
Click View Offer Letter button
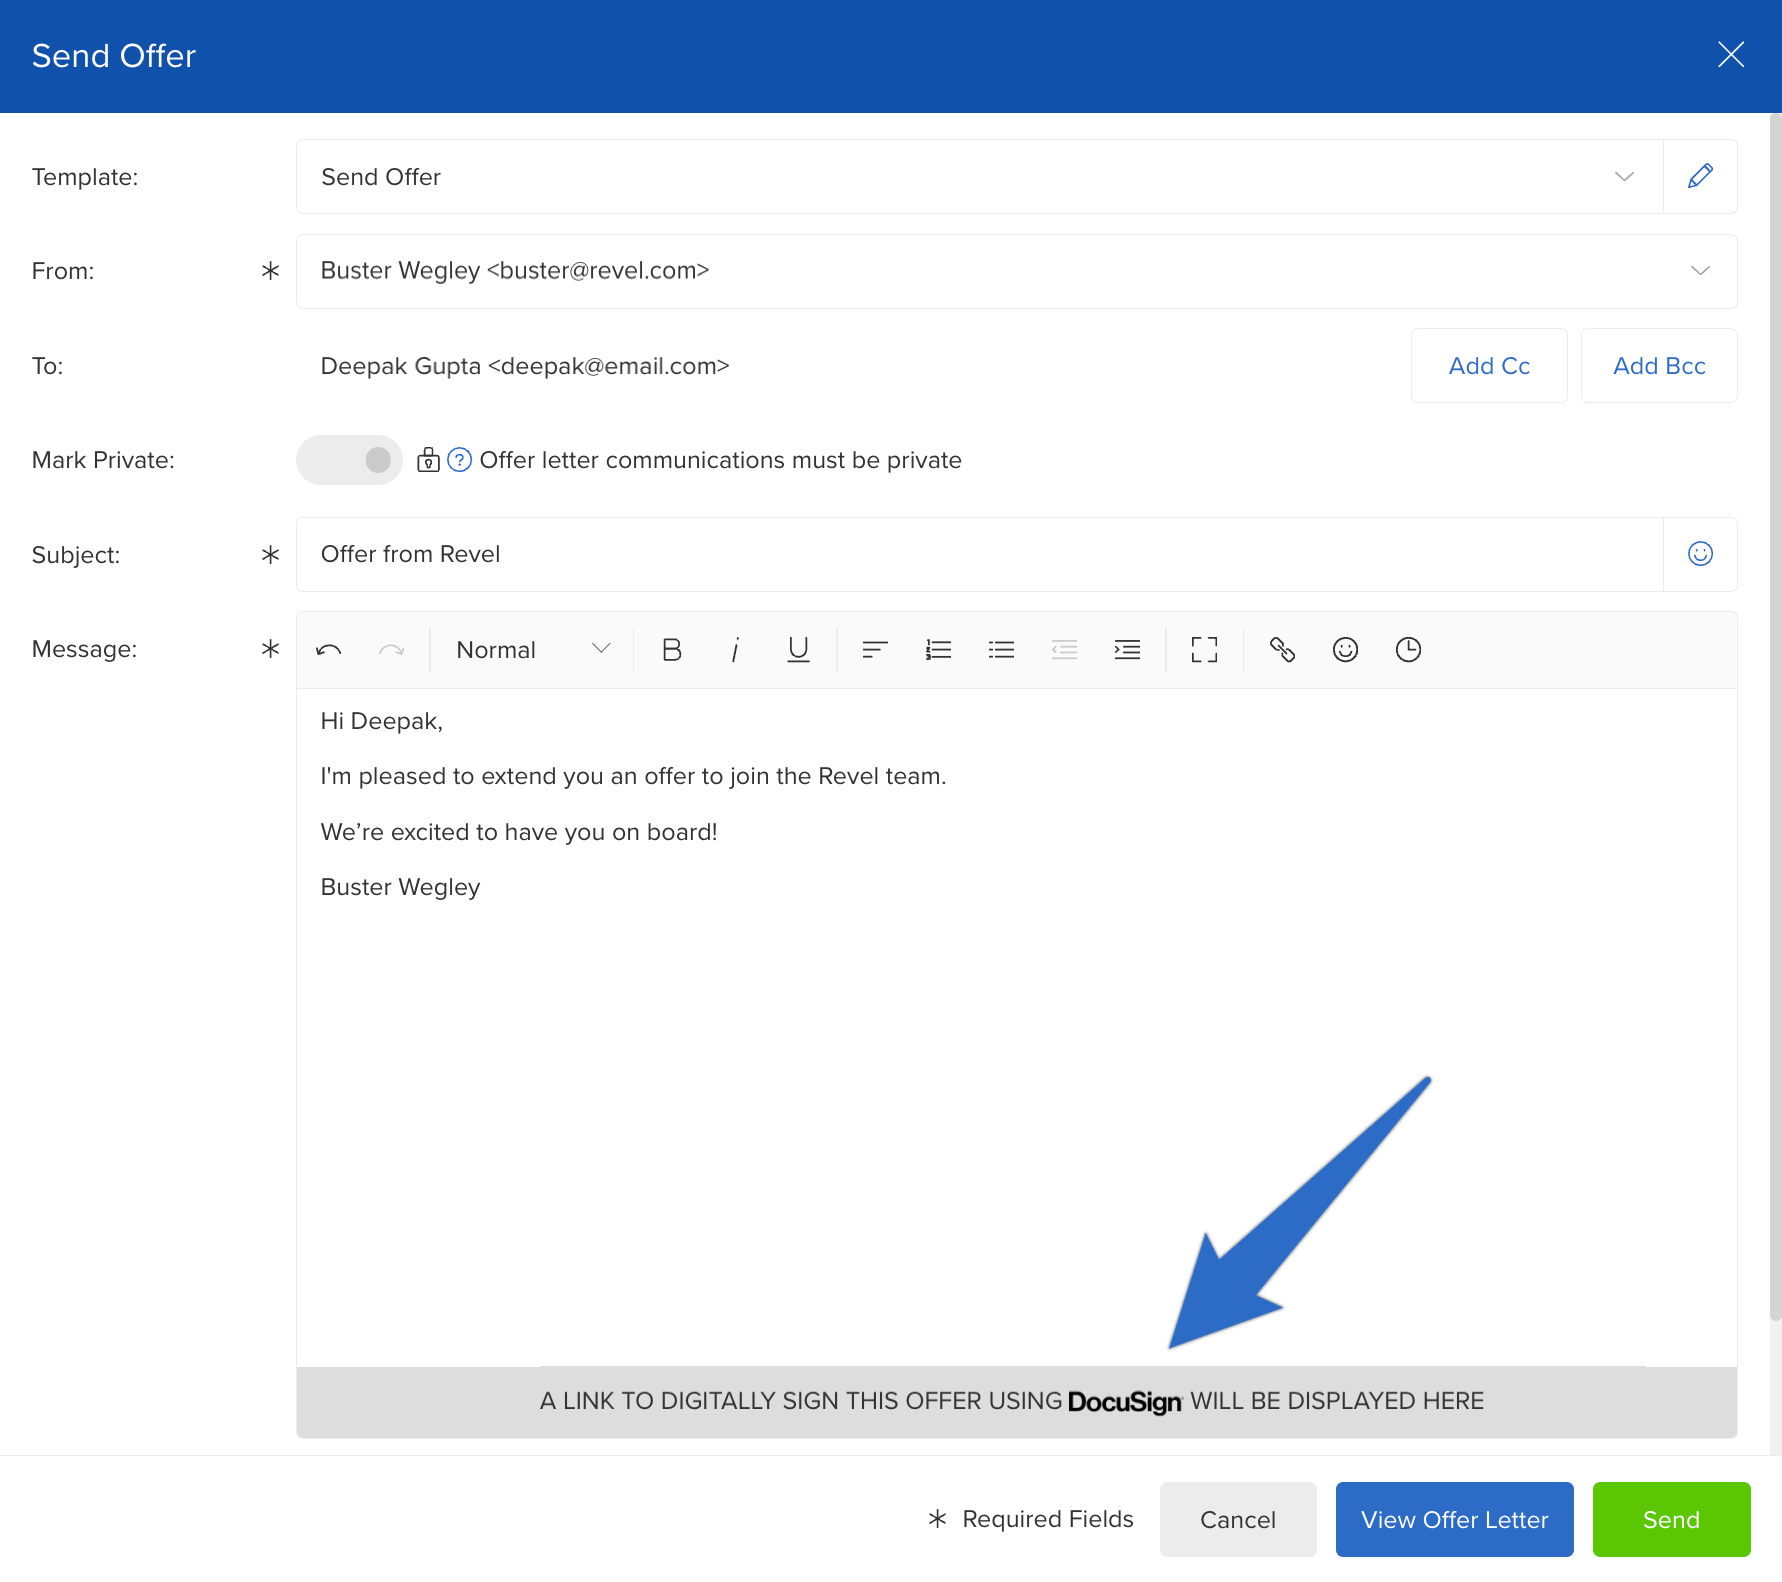[1454, 1520]
